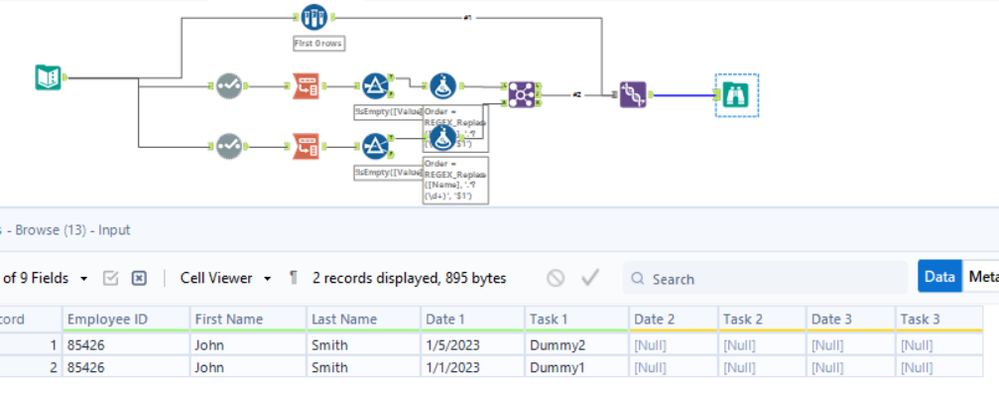999x395 pixels.
Task: Toggle the show whitespace pilcrow icon
Action: (293, 278)
